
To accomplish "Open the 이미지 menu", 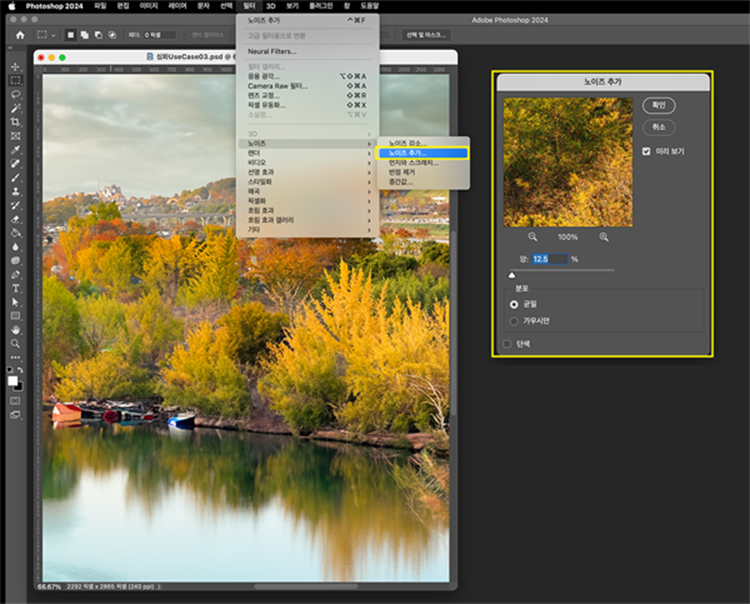I will point(148,6).
